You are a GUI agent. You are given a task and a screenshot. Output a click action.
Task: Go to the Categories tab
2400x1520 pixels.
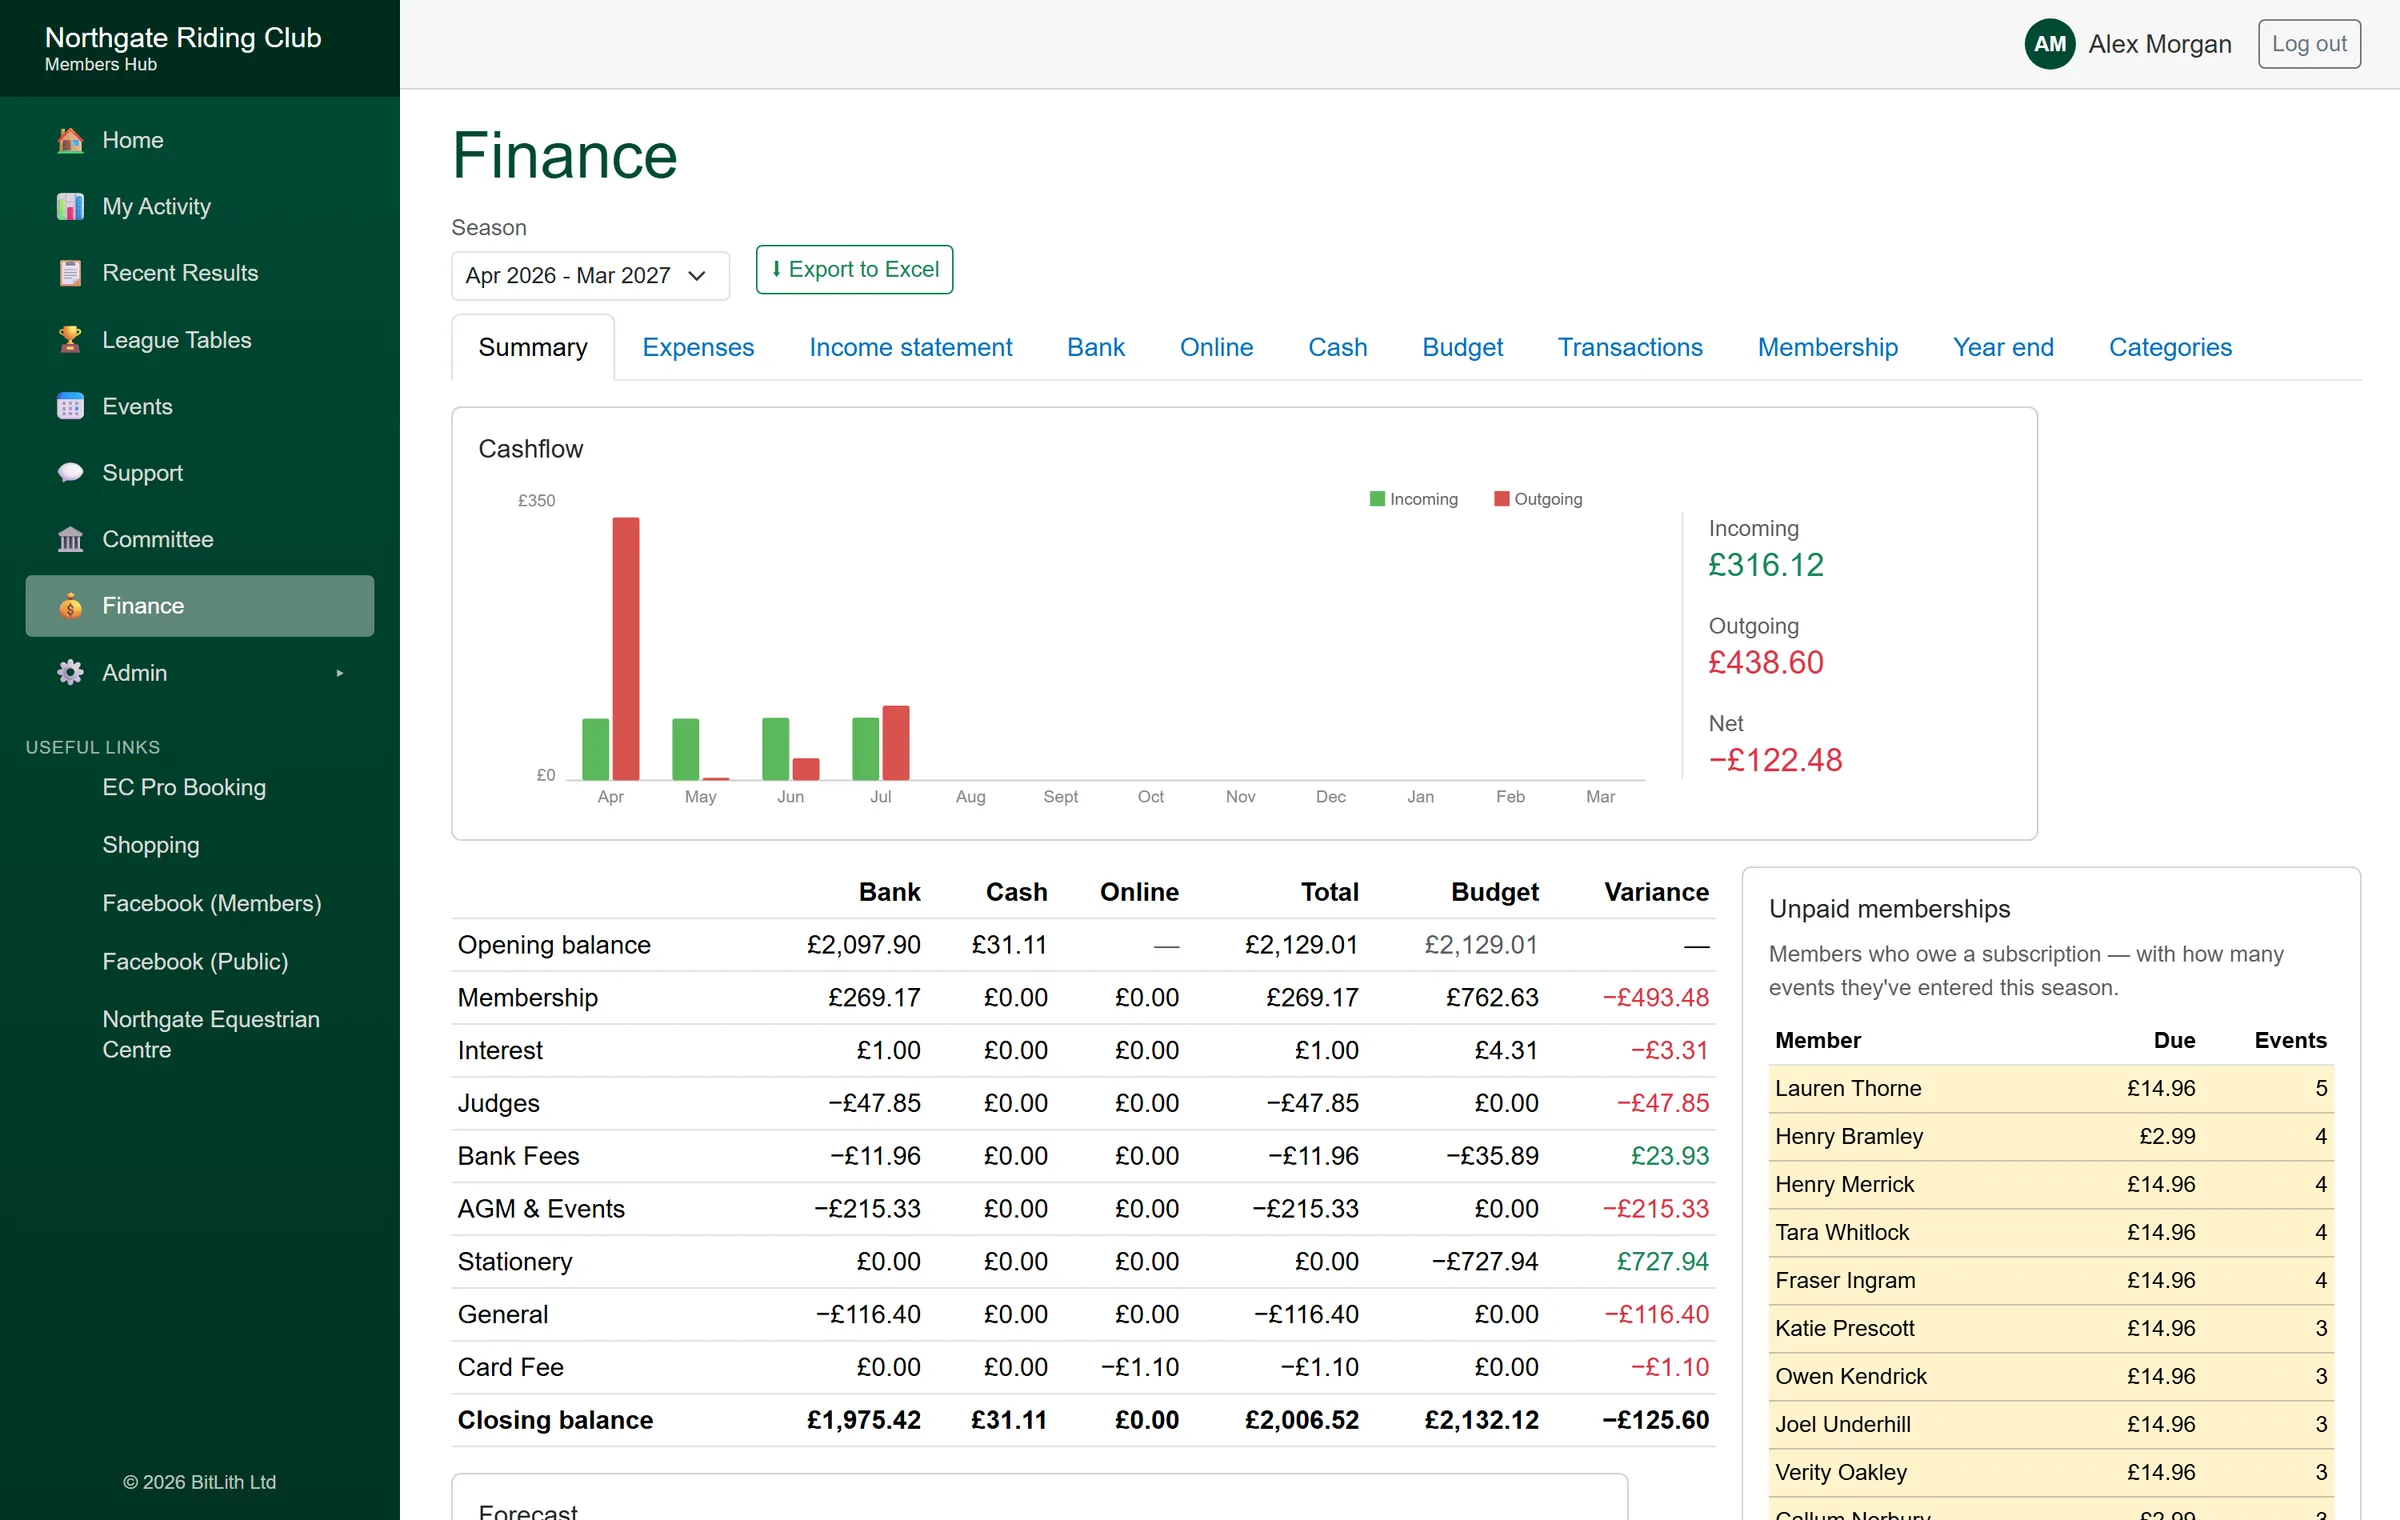pos(2170,347)
